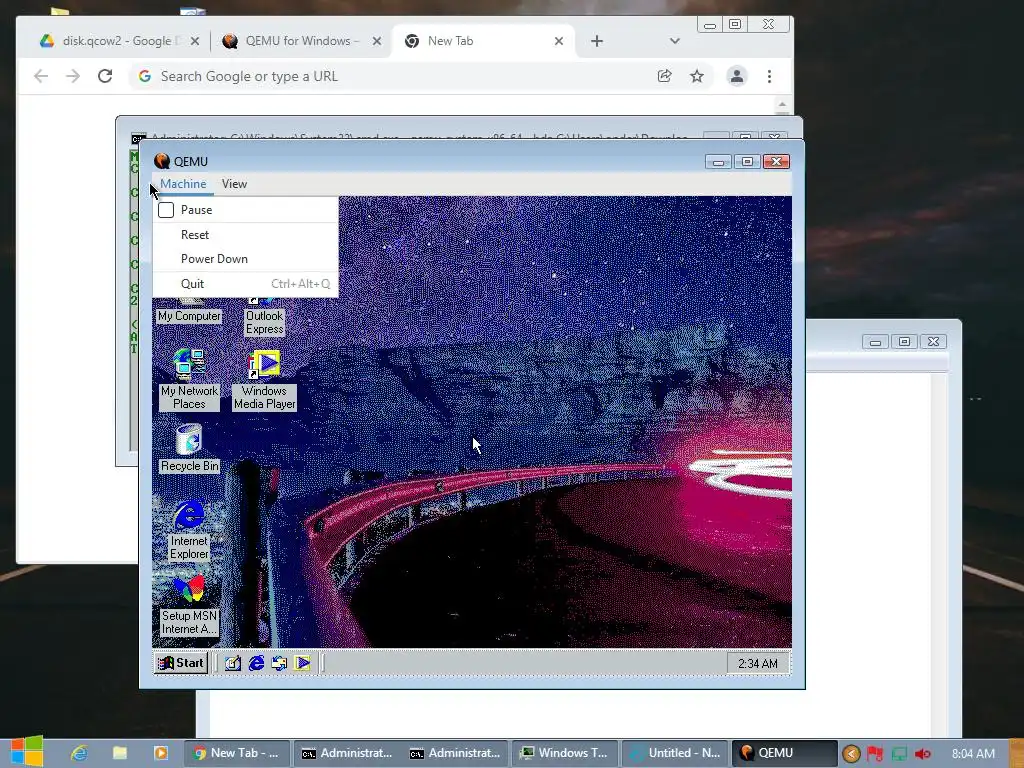
Task: Open the Windows Start button on host taskbar
Action: click(x=26, y=752)
